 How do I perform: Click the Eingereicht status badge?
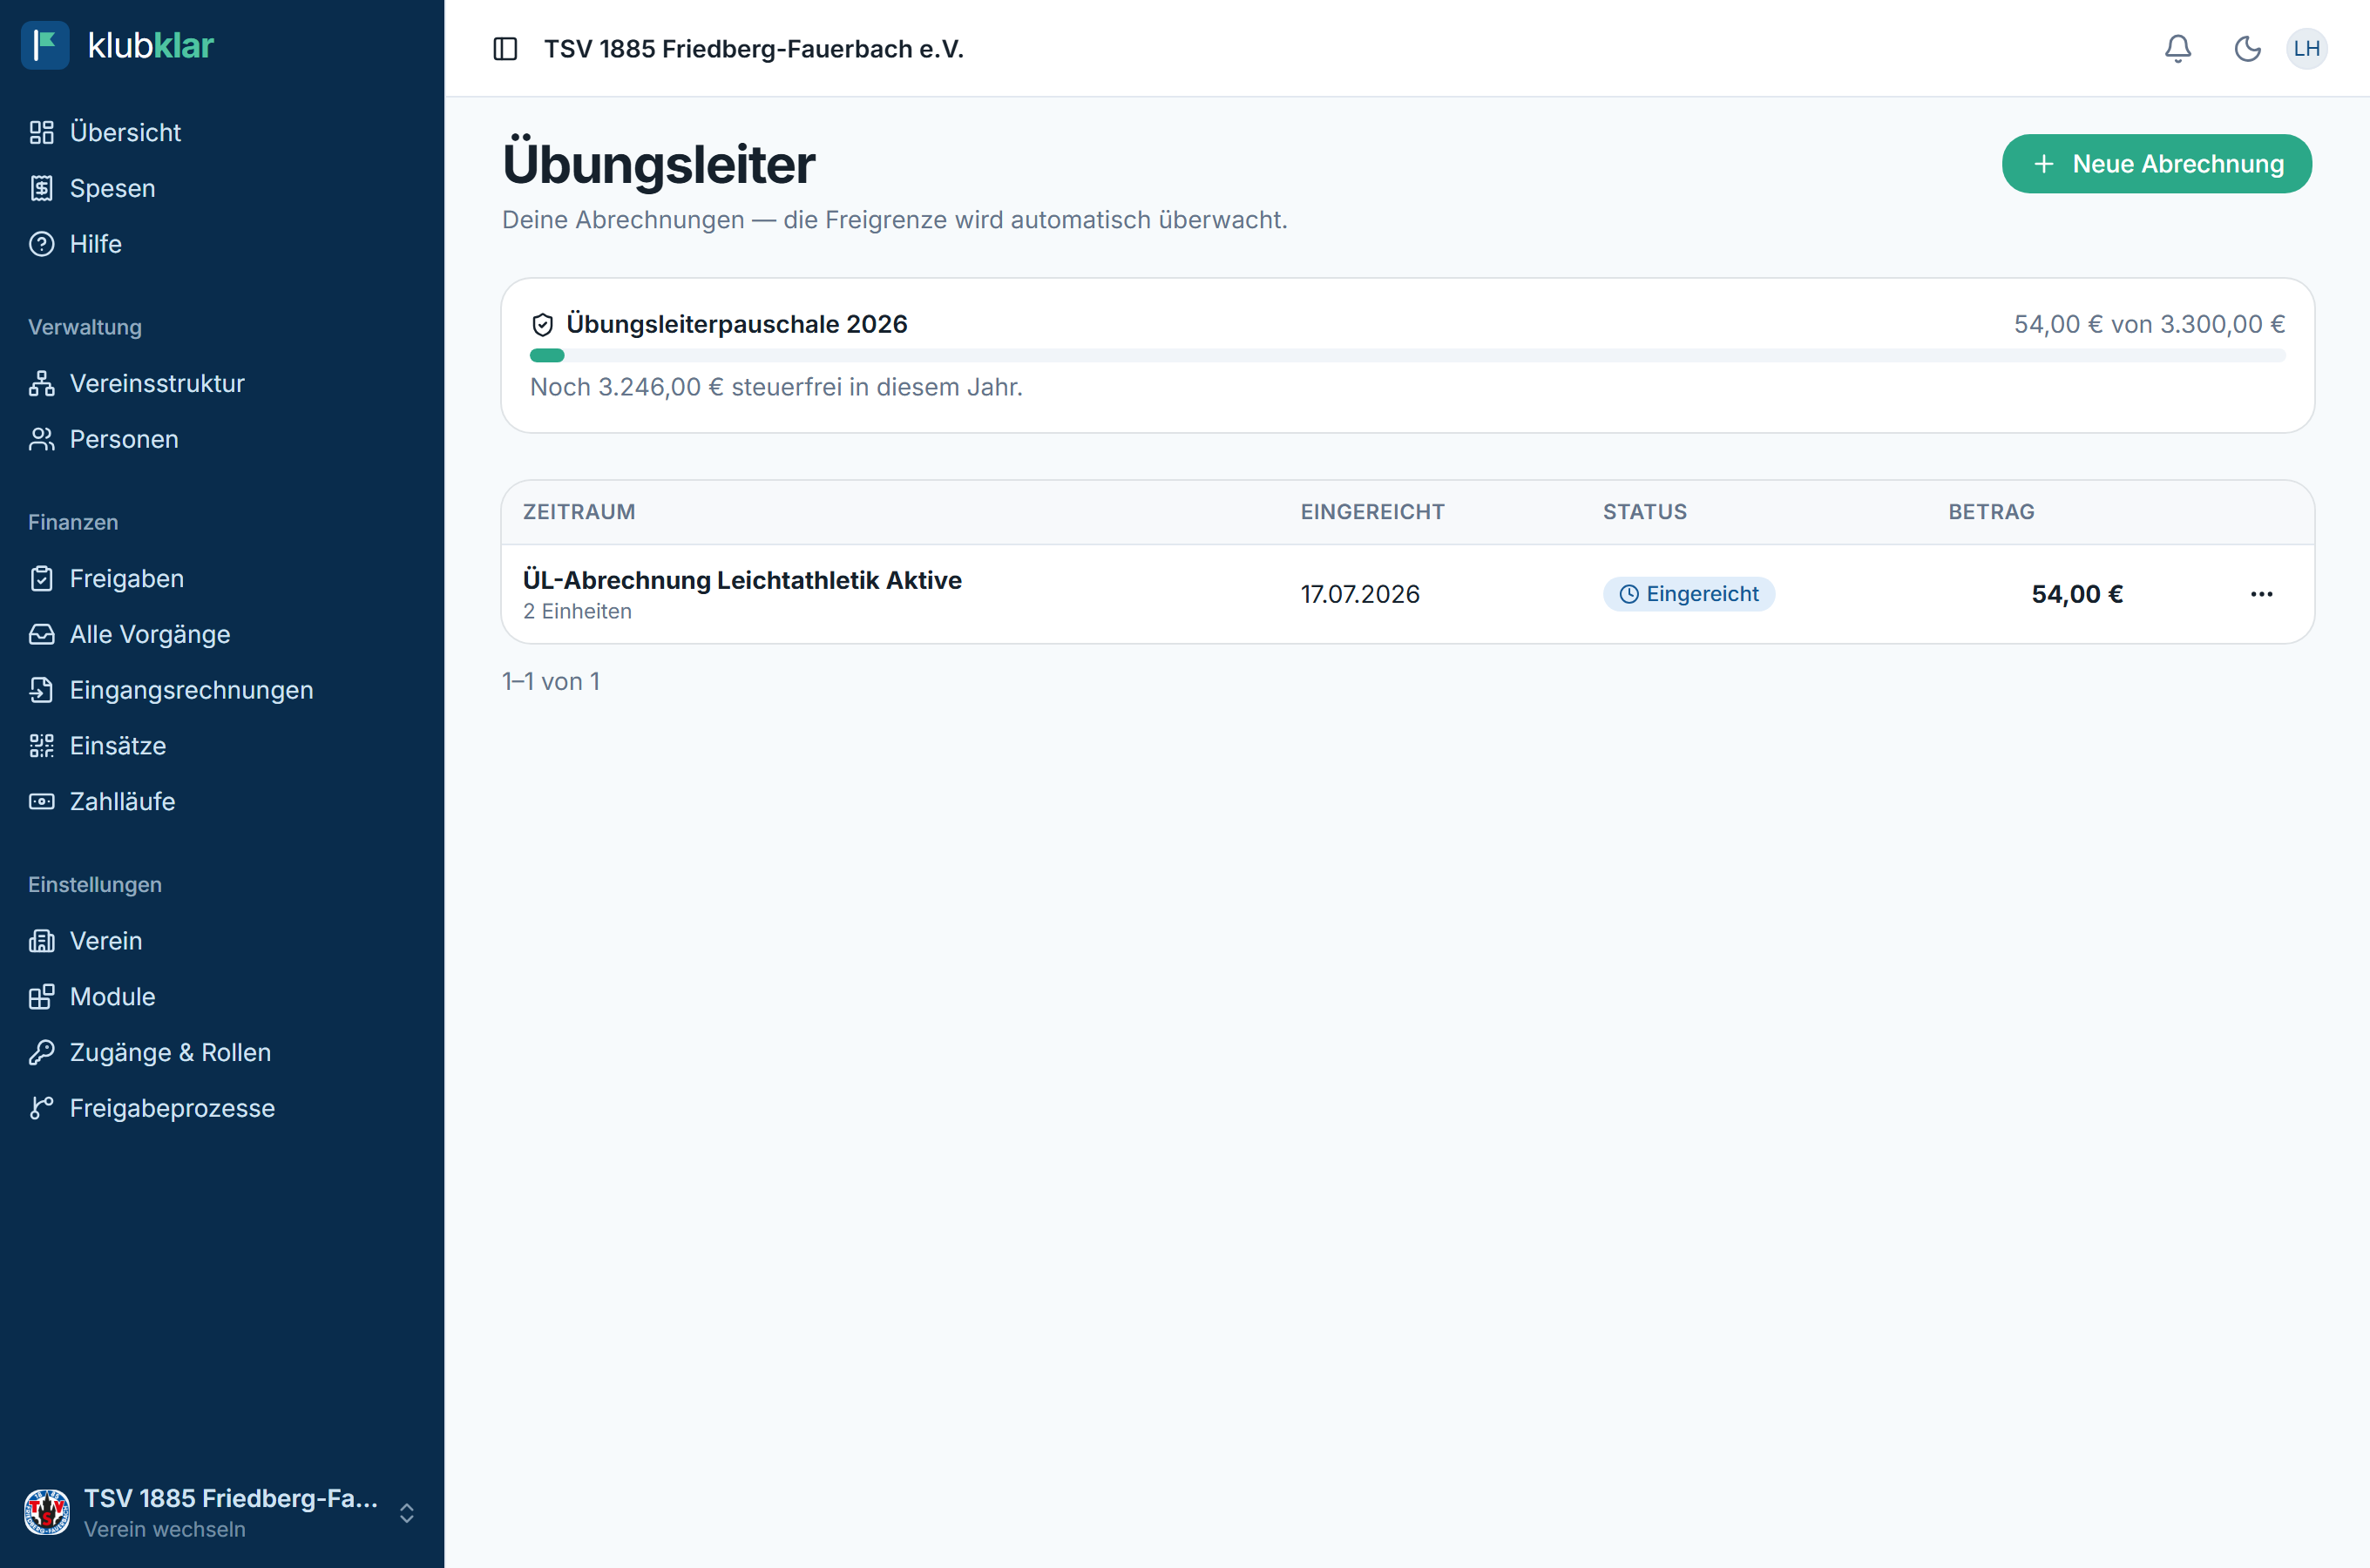point(1689,594)
